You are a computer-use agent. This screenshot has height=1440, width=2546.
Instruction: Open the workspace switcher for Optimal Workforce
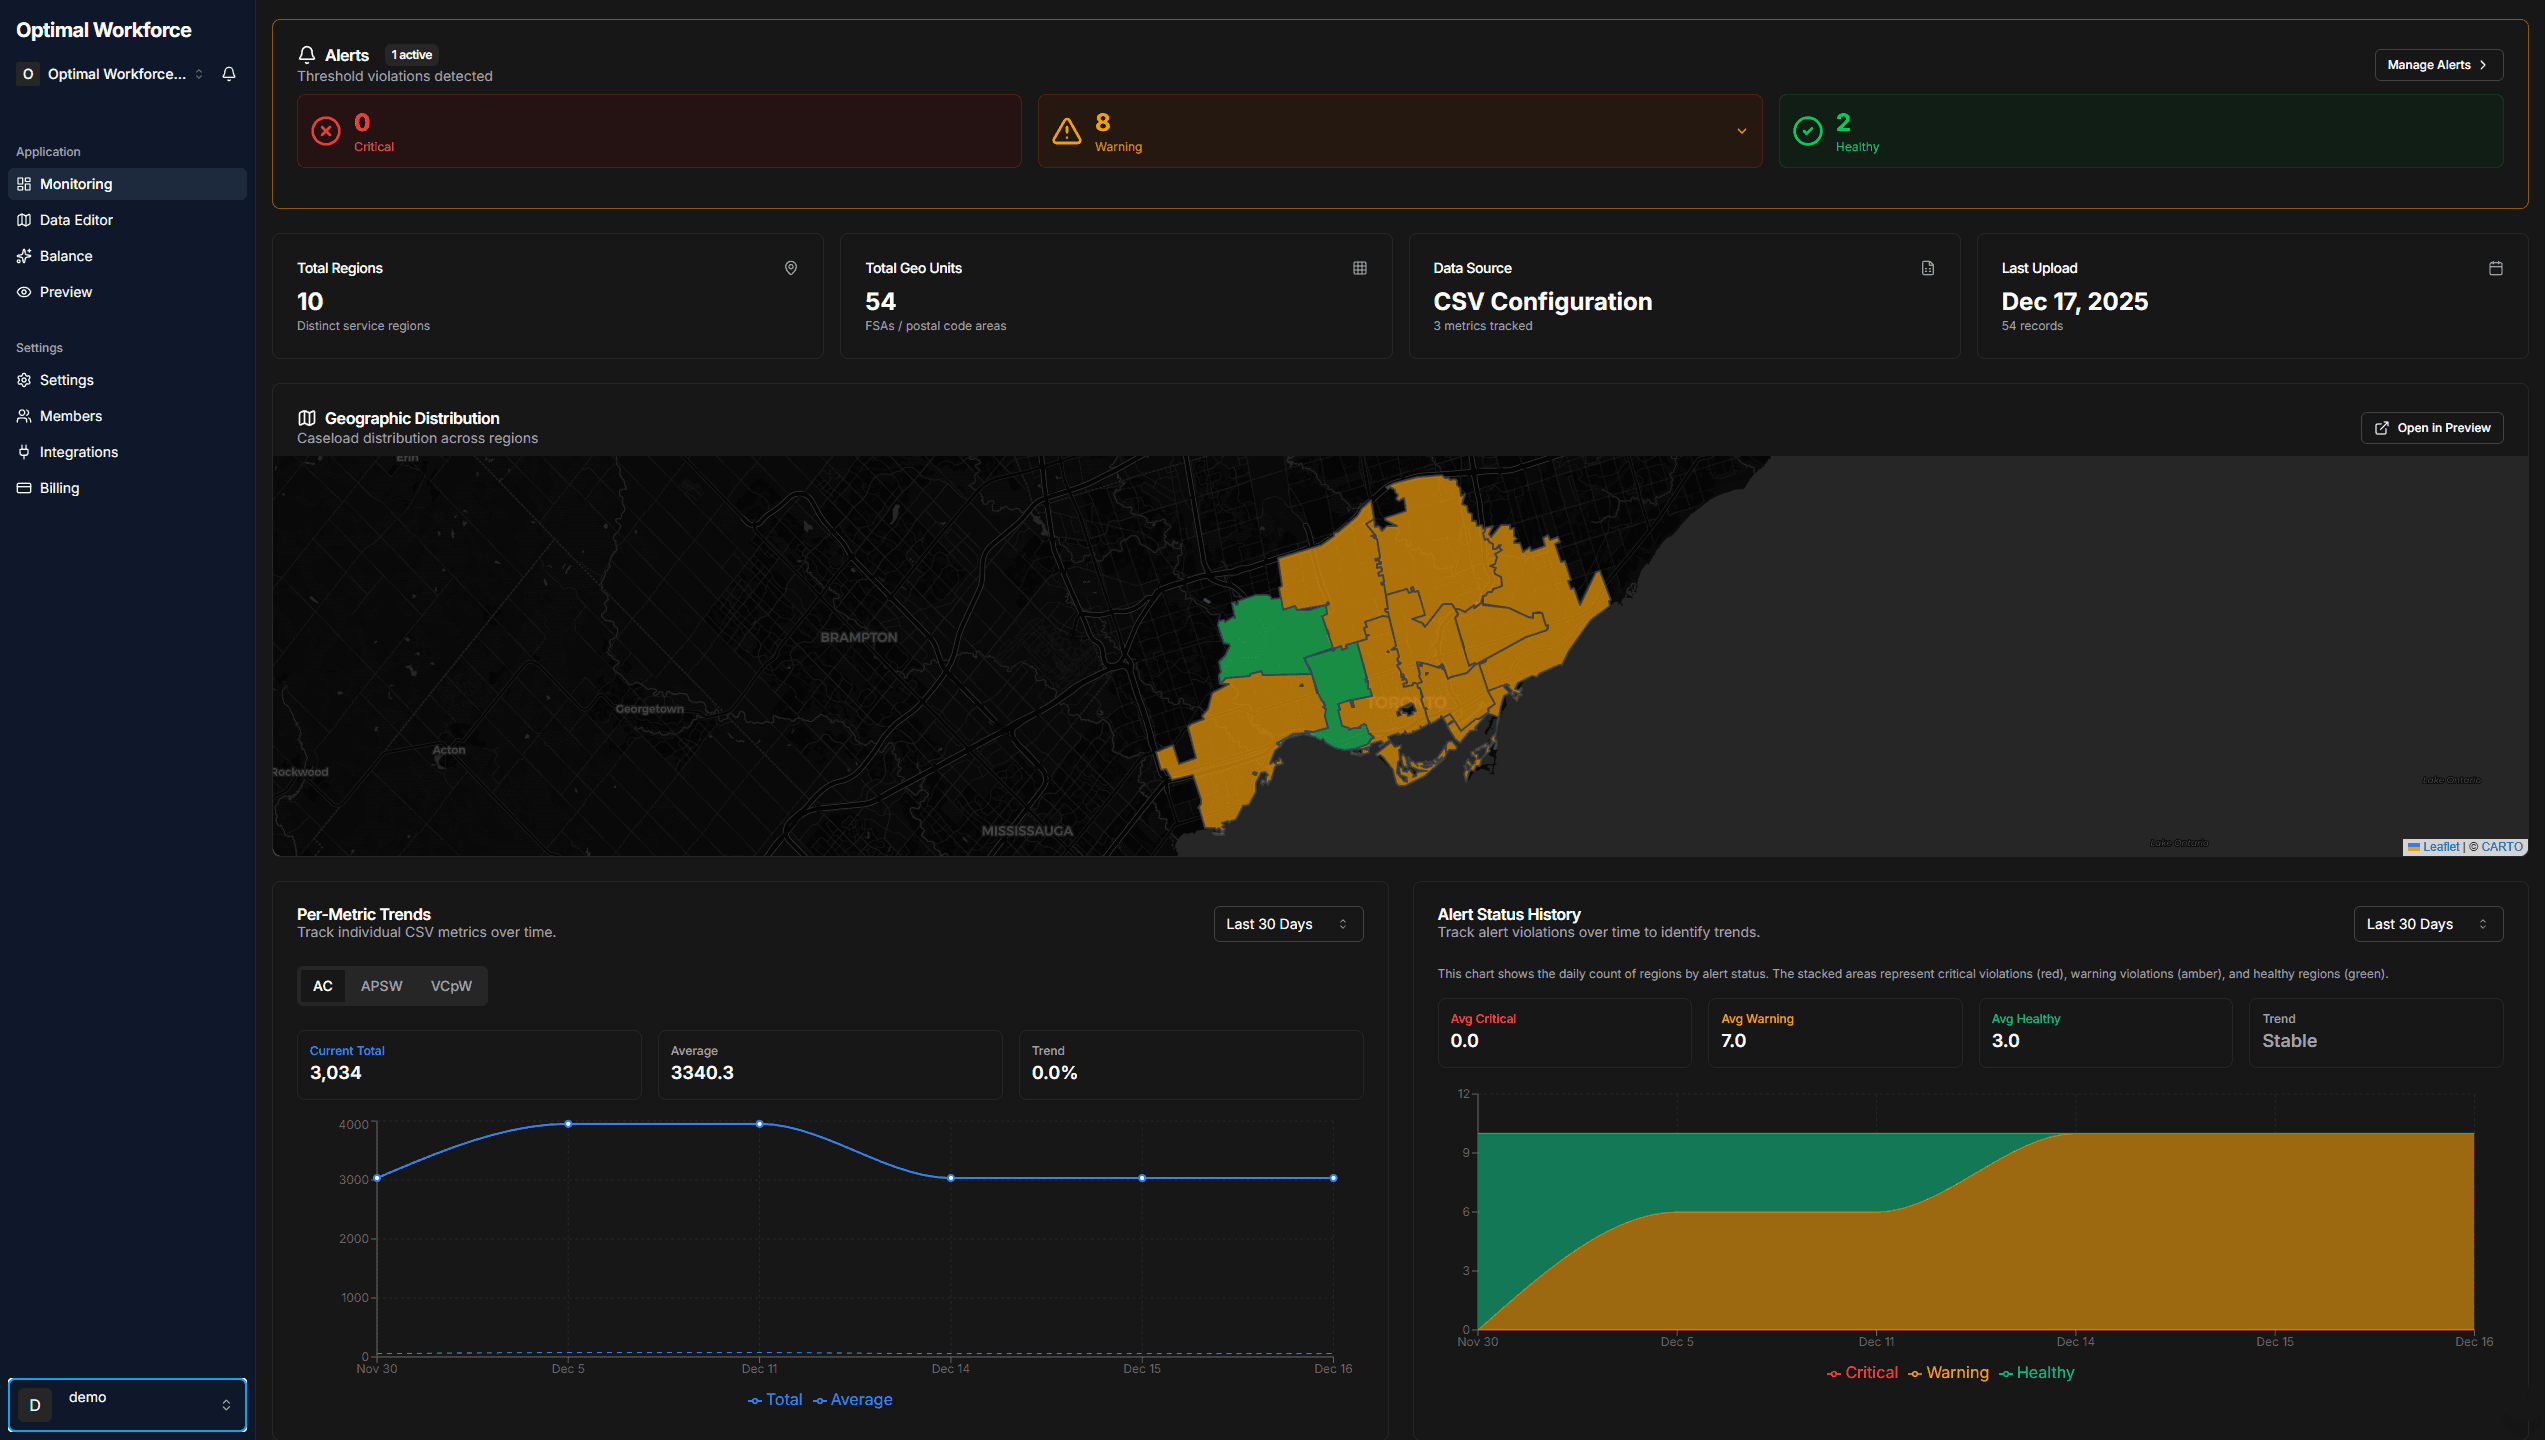point(199,73)
